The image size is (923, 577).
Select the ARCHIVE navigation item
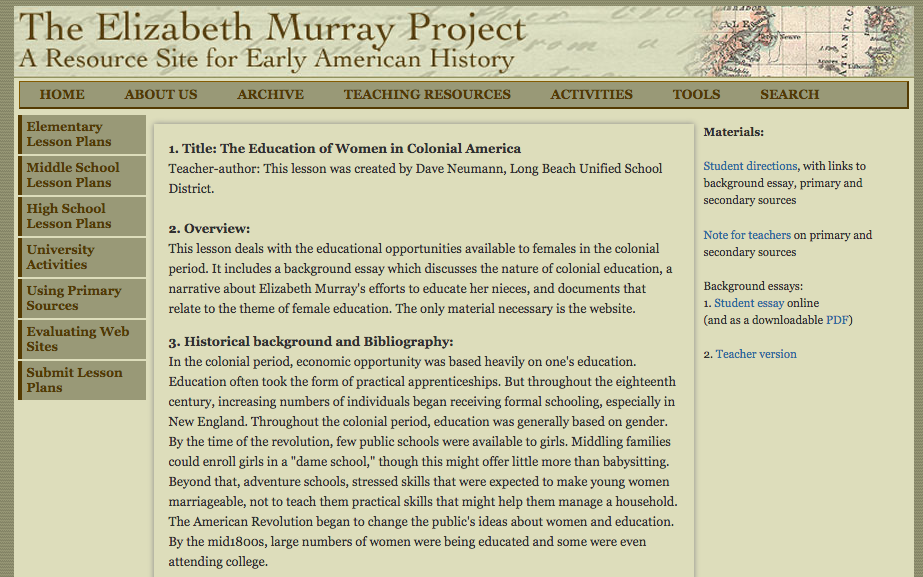270,94
